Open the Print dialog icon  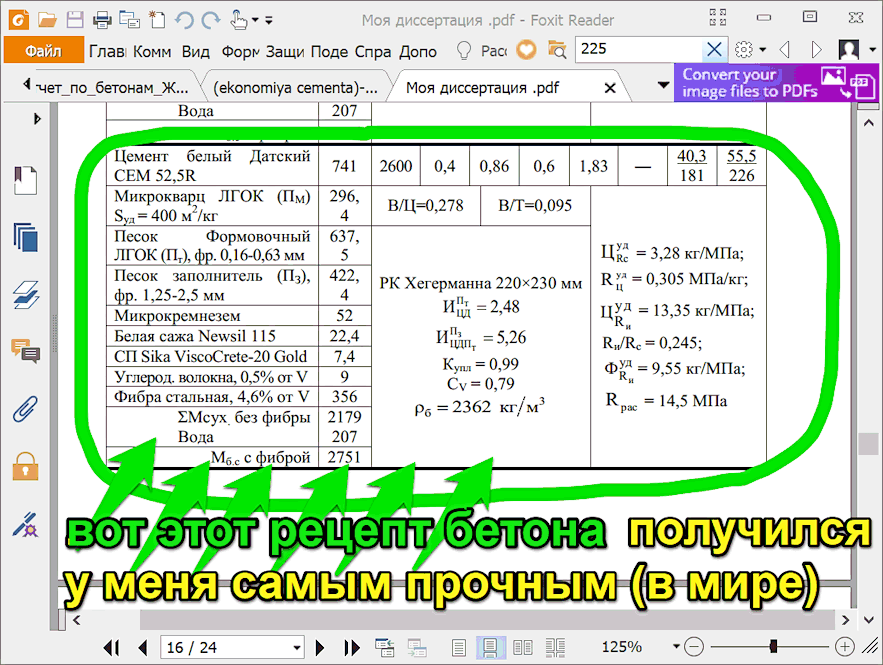coord(101,20)
